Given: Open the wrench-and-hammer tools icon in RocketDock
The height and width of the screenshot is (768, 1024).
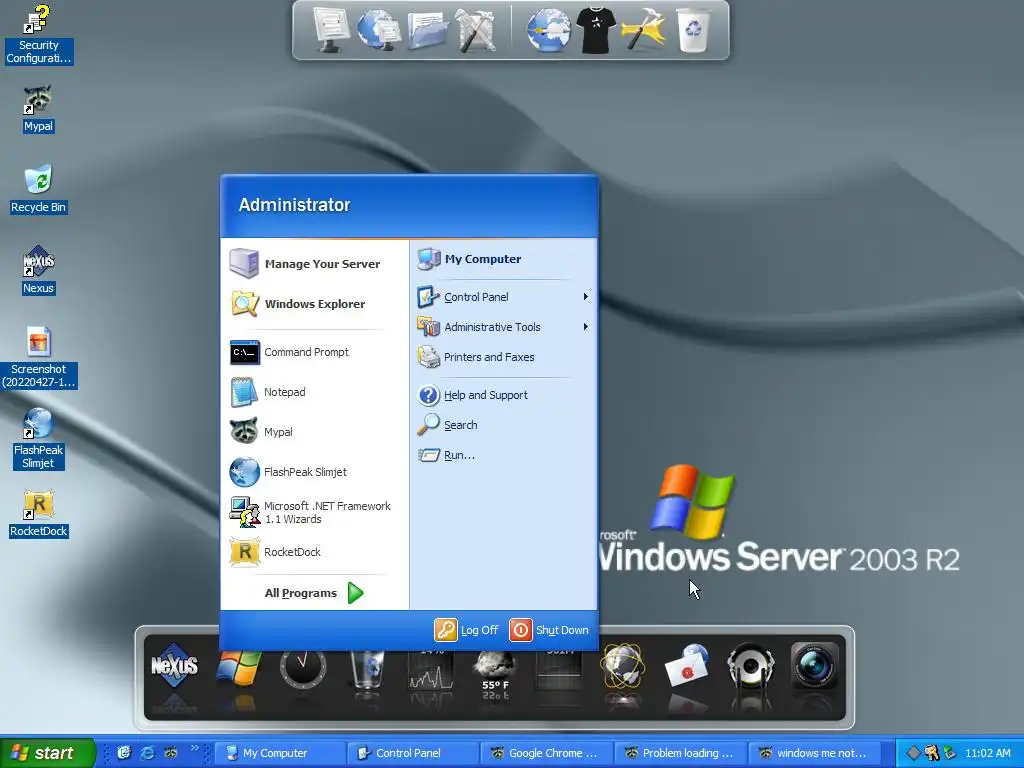Looking at the screenshot, I should coord(475,30).
